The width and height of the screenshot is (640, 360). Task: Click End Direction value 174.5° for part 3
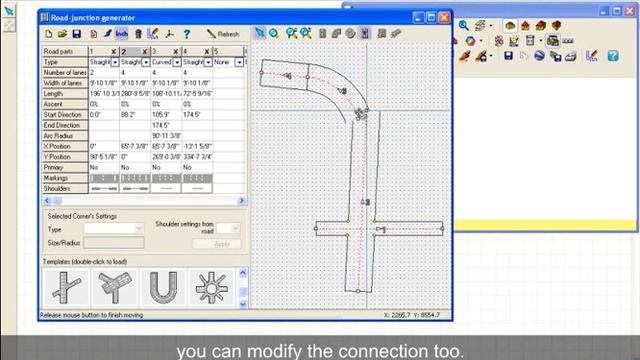(166, 125)
